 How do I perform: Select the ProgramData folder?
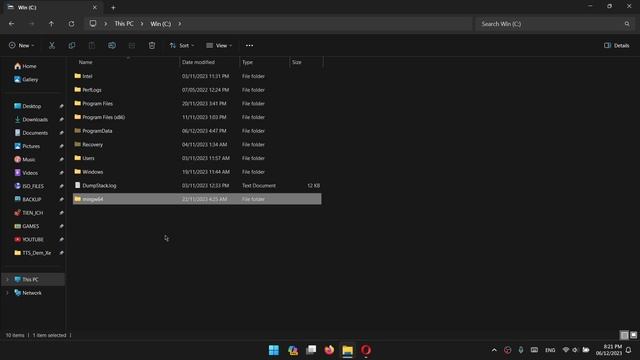197,131
